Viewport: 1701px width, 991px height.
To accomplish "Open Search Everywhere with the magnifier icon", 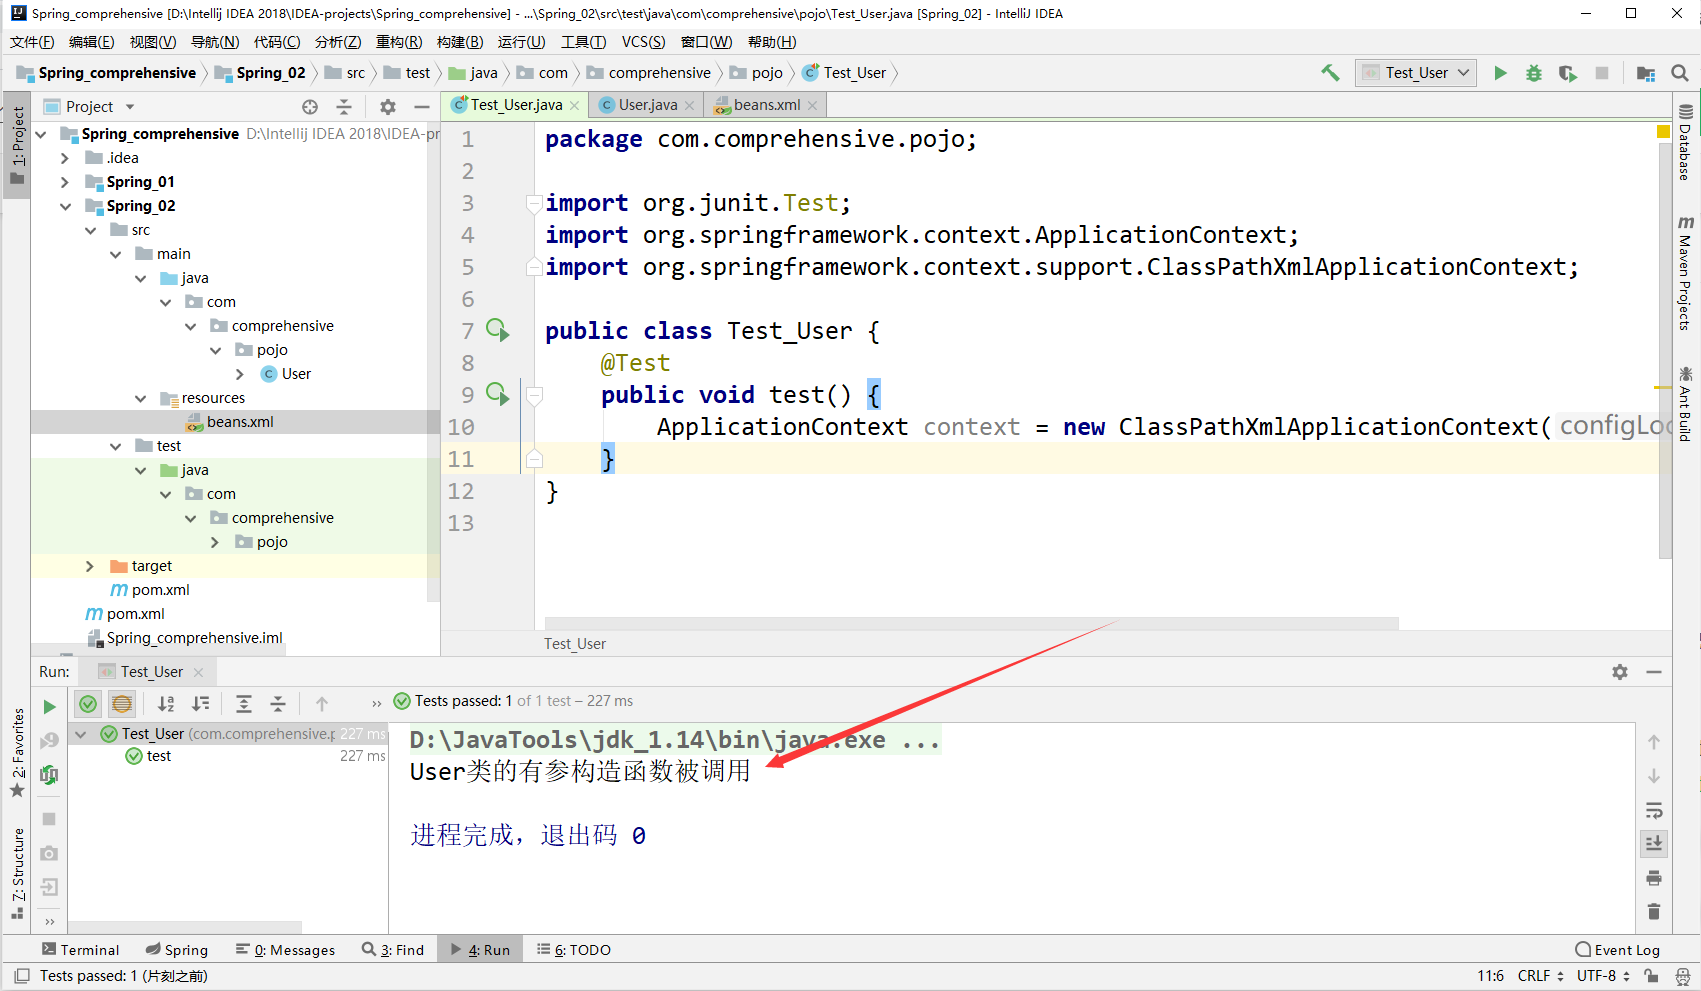I will click(x=1680, y=73).
